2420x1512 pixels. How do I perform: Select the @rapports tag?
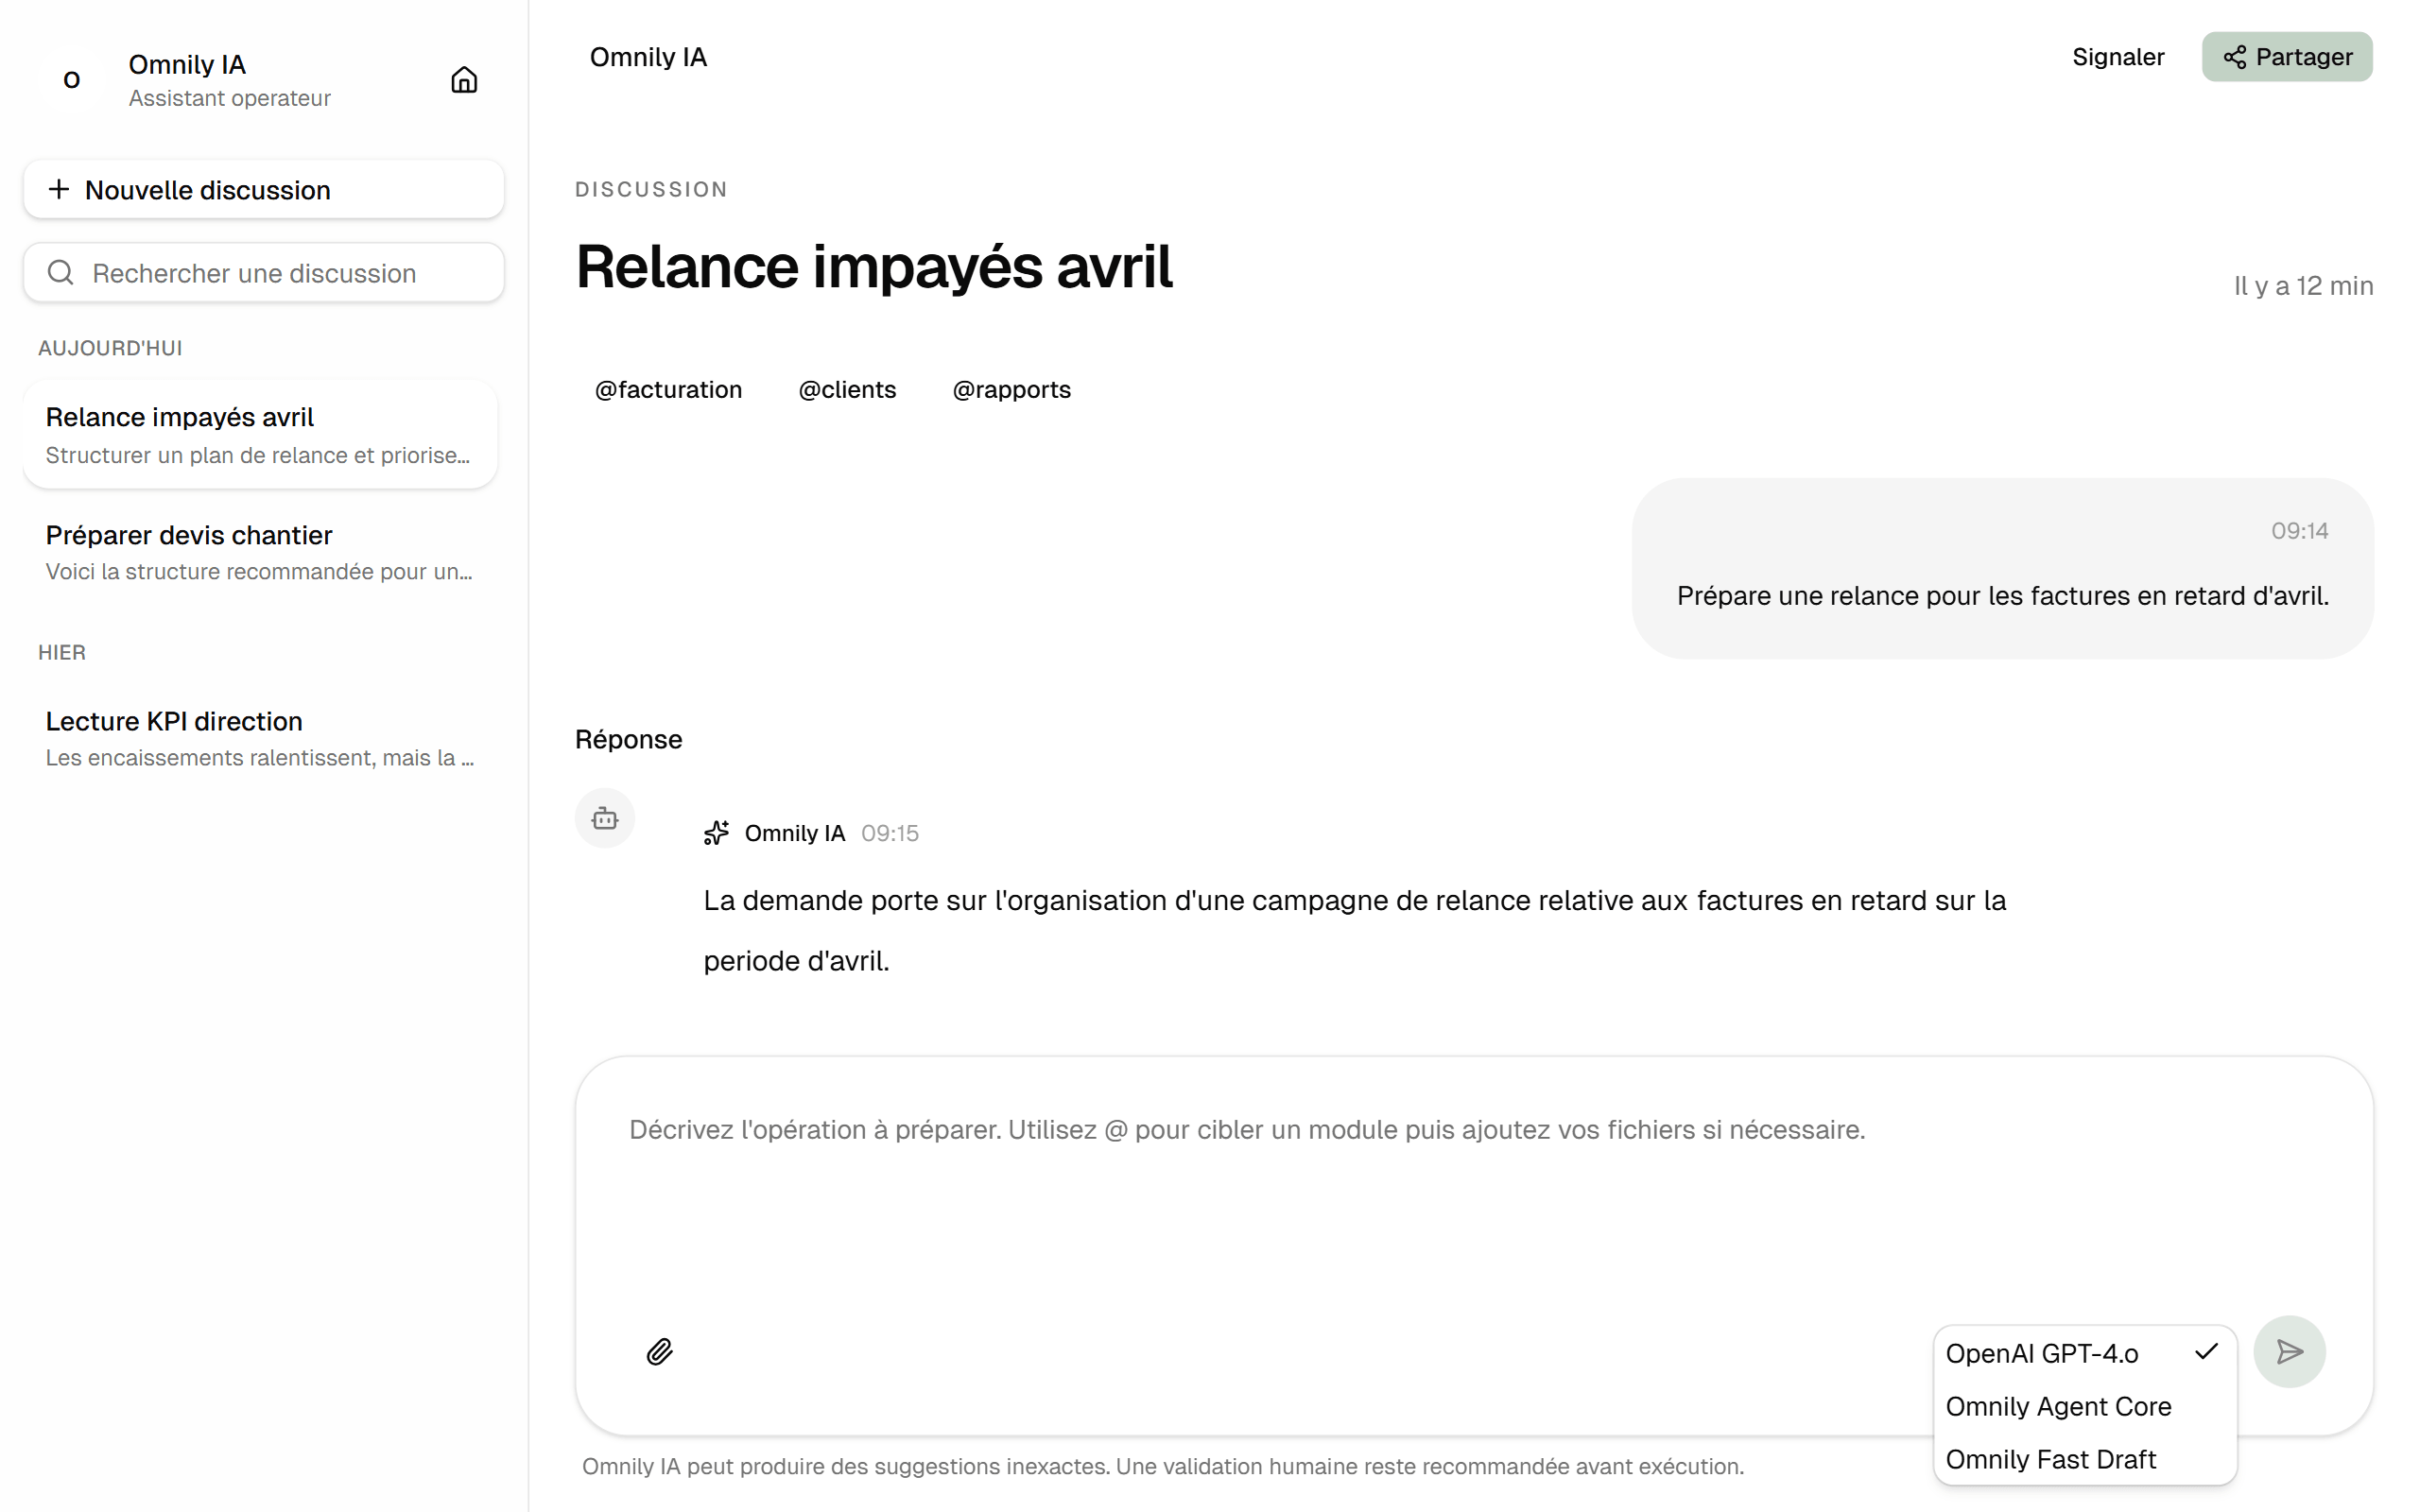pos(1011,389)
